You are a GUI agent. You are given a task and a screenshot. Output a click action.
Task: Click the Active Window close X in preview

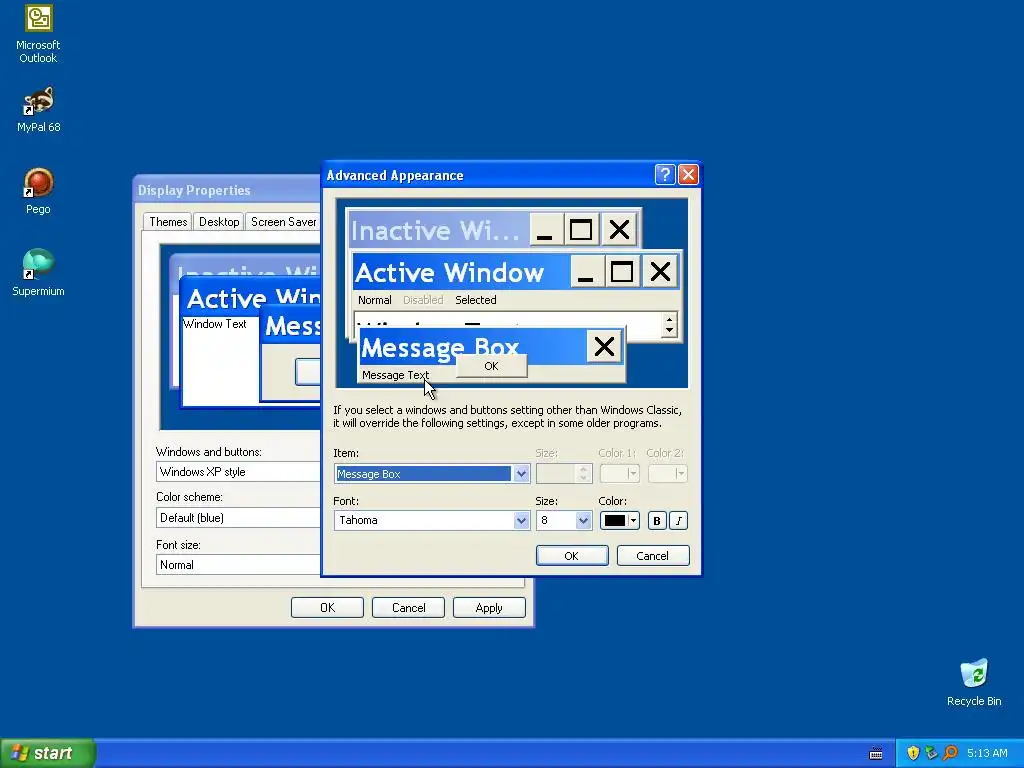tap(660, 272)
